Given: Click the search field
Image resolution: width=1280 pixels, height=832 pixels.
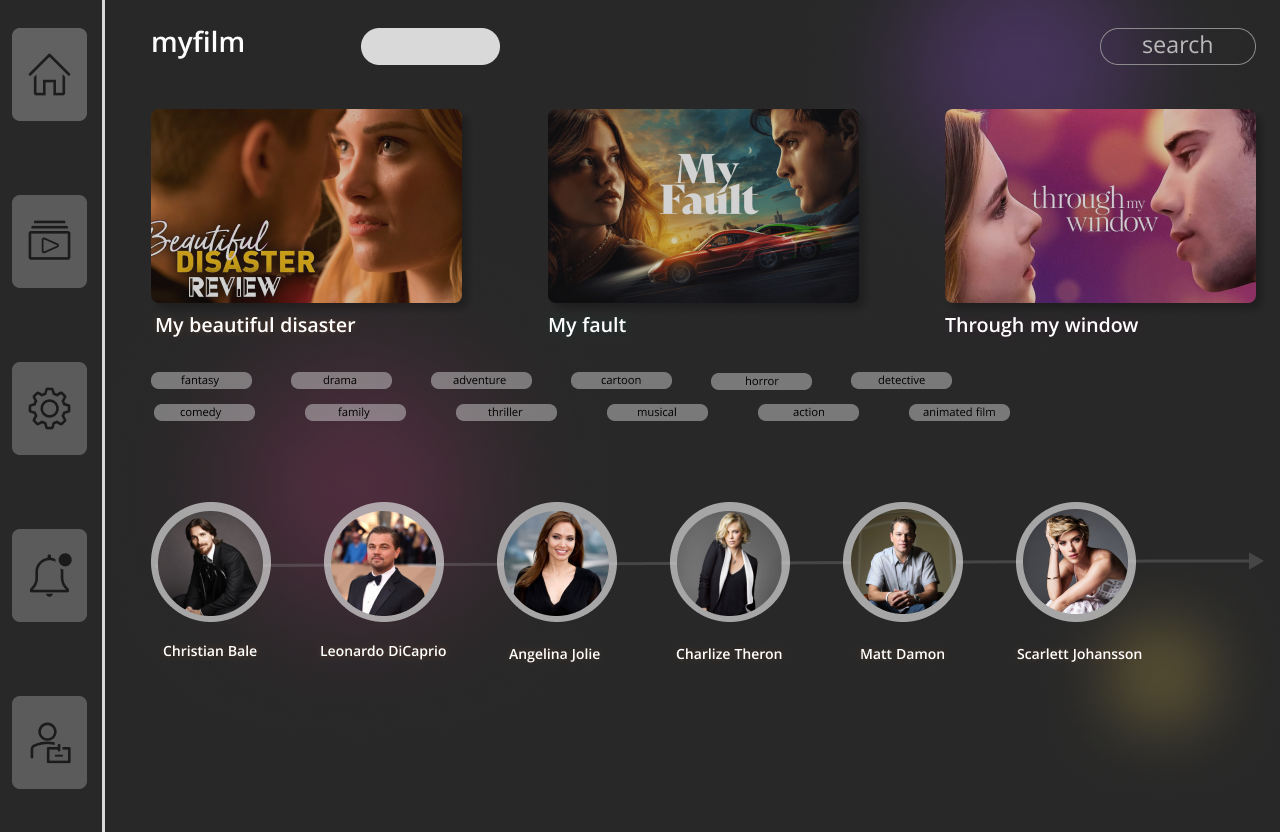Looking at the screenshot, I should pos(1177,46).
